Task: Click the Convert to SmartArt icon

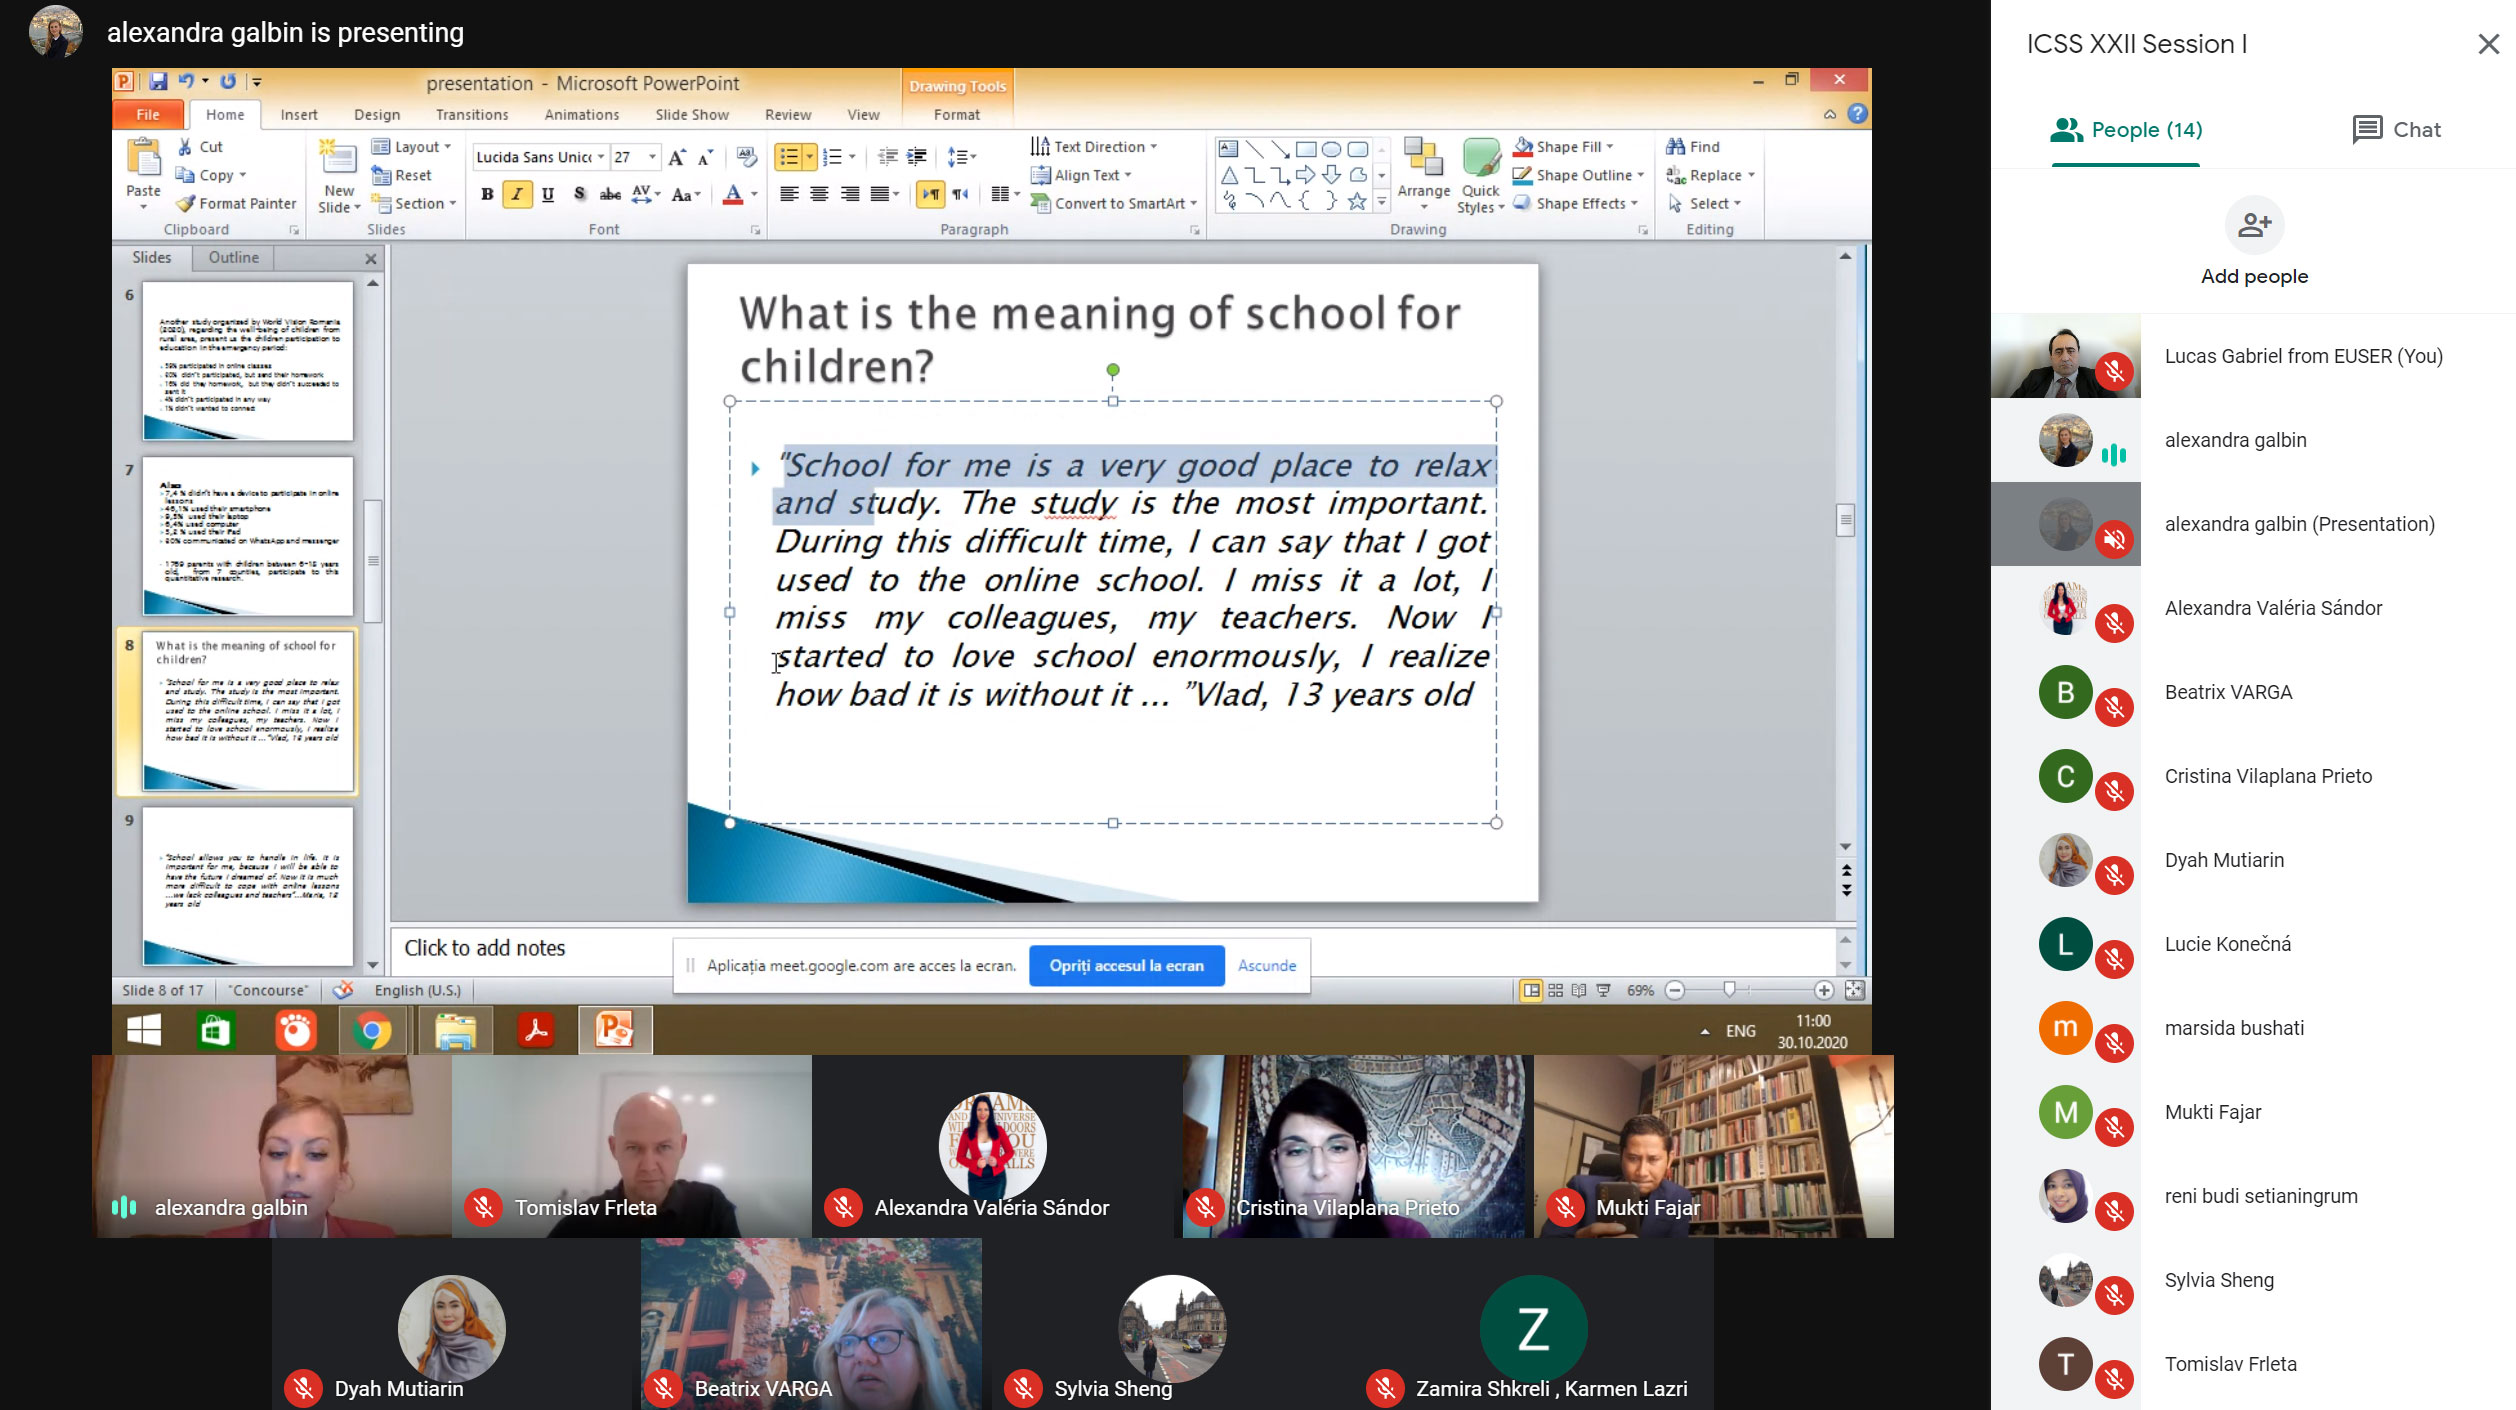Action: [1041, 204]
